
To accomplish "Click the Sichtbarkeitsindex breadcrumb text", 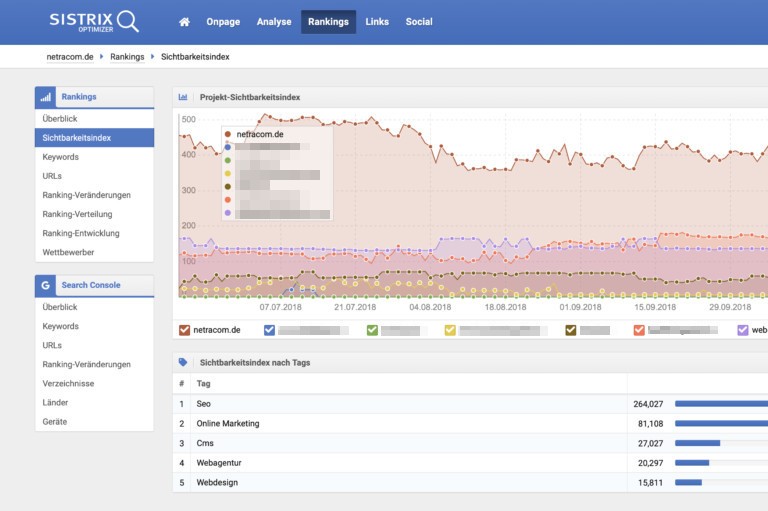I will (195, 57).
